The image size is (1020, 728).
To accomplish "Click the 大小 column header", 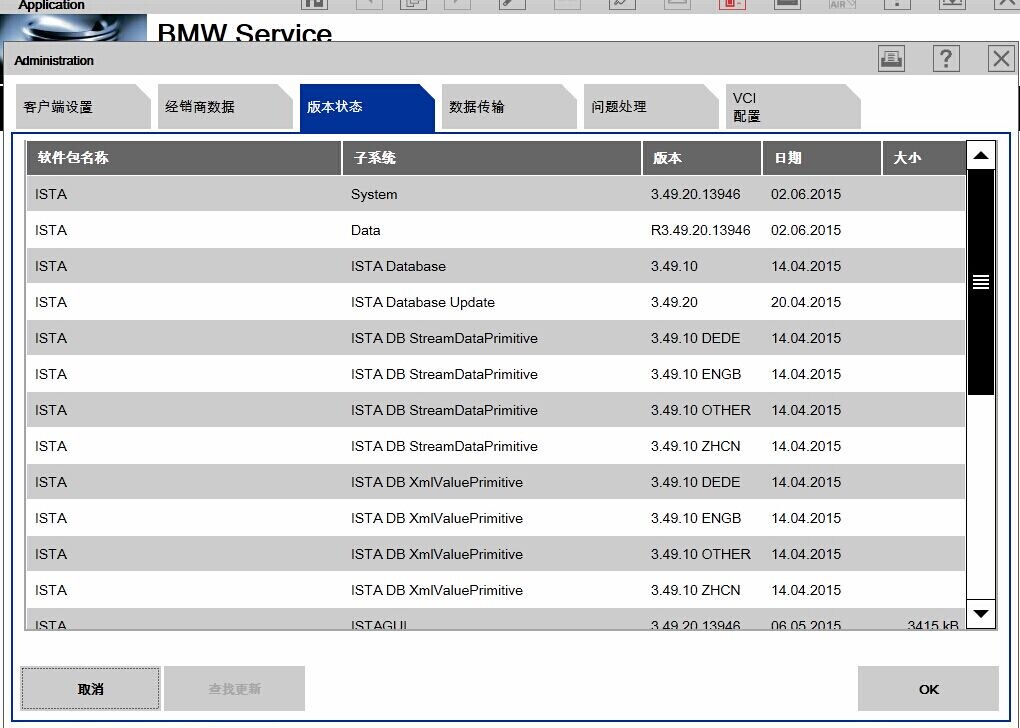I will tap(924, 158).
